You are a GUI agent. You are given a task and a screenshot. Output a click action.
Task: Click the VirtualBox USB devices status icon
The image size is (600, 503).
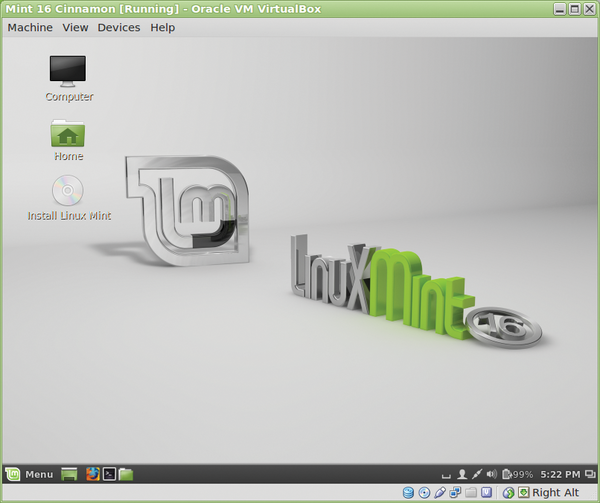point(440,493)
